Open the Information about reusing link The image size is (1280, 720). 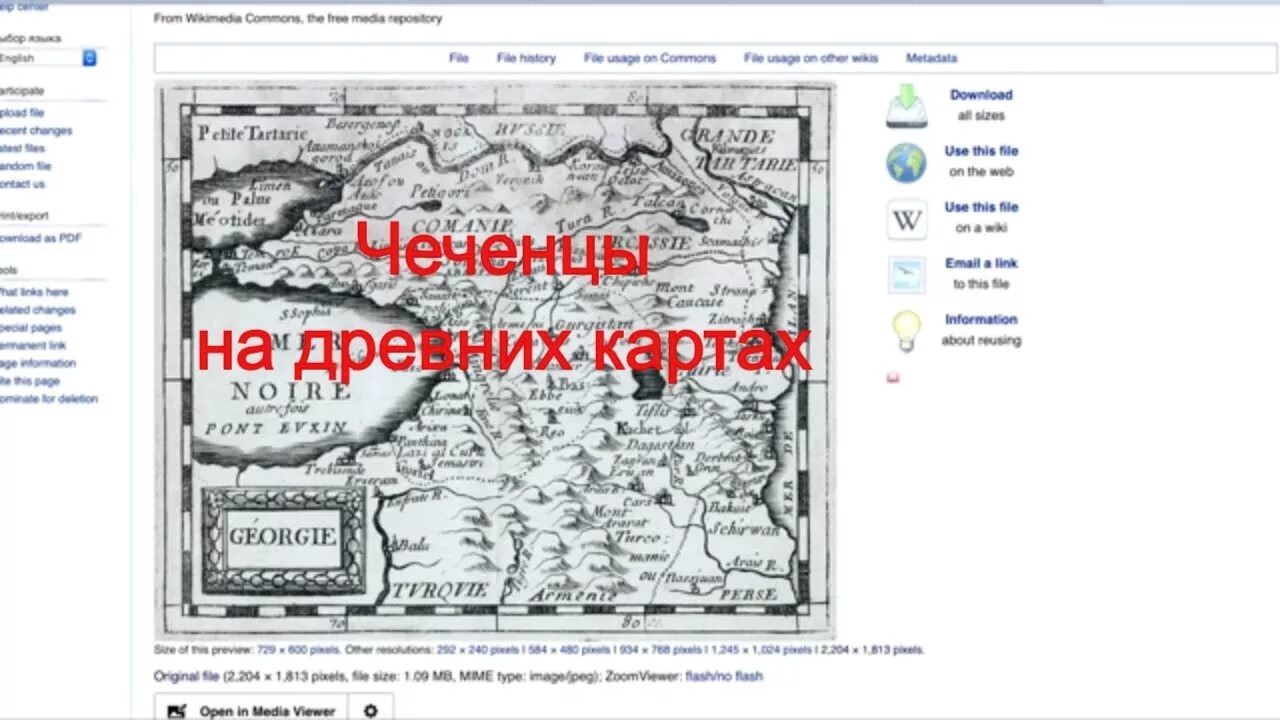pos(981,319)
